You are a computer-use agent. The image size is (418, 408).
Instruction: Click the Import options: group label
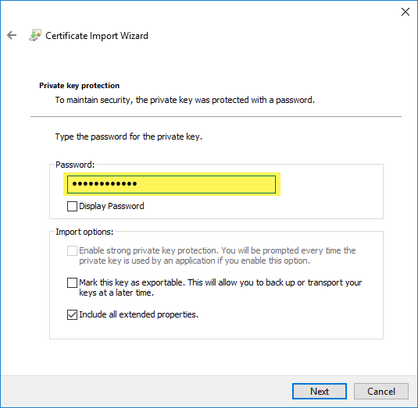tap(84, 232)
